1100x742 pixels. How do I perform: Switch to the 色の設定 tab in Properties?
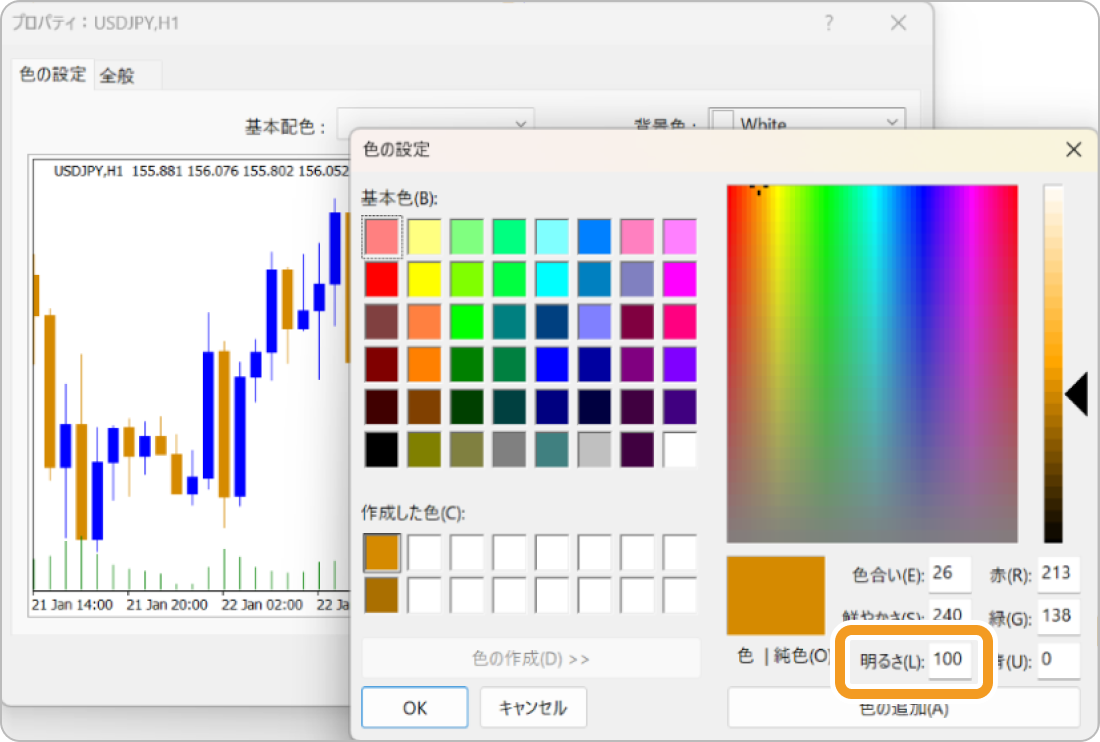click(x=53, y=74)
